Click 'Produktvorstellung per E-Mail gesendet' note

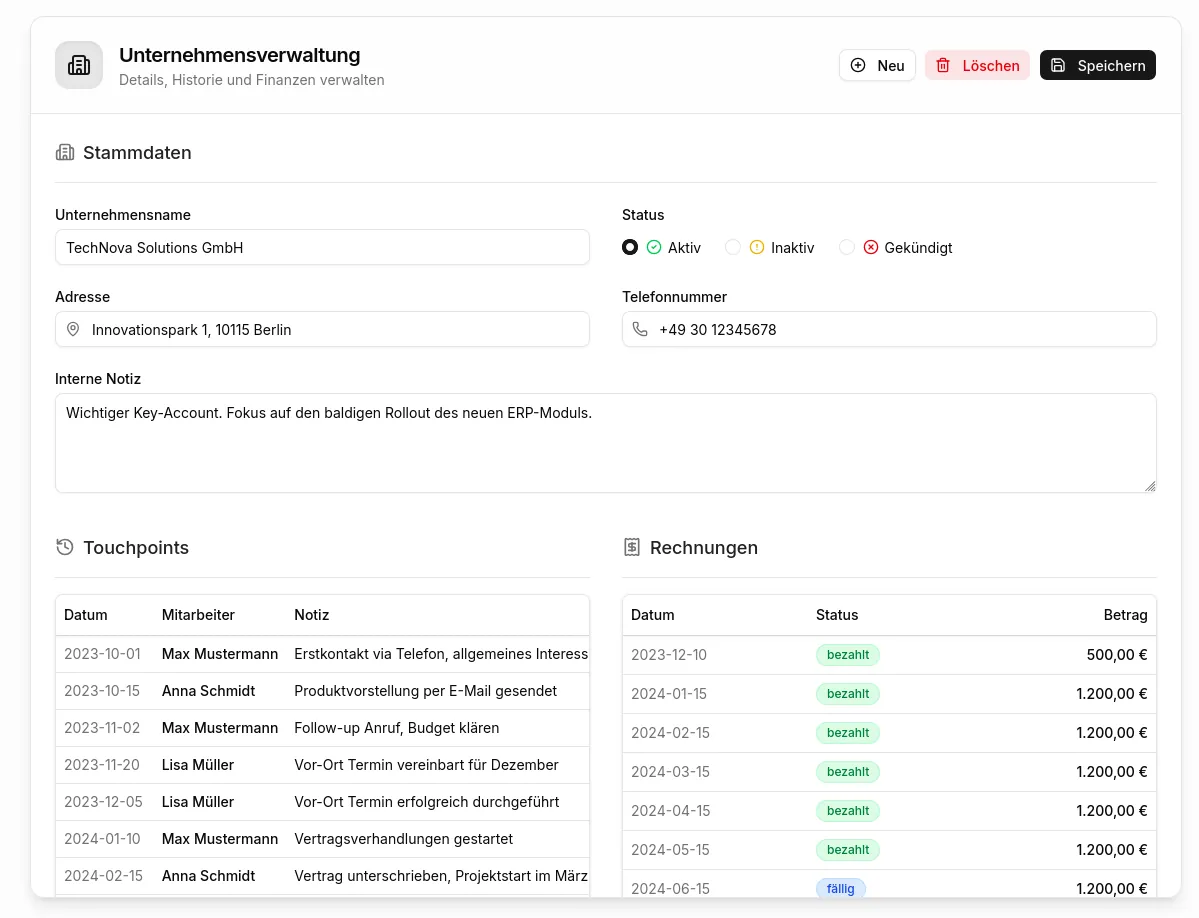(425, 690)
